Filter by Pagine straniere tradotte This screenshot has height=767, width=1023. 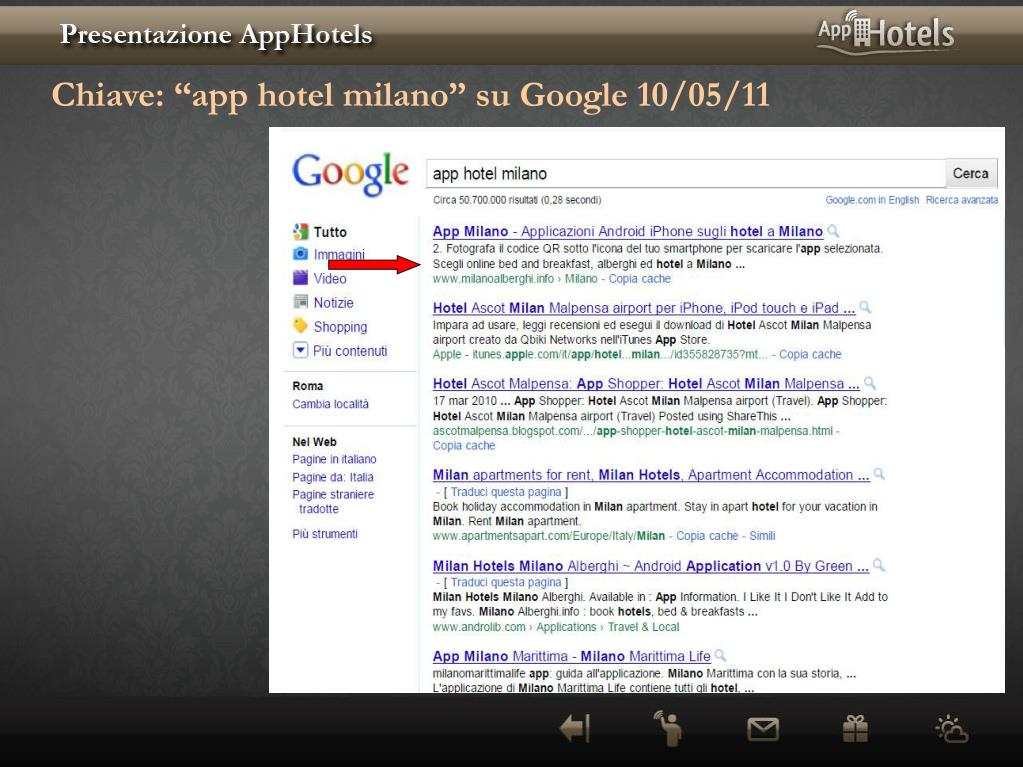(333, 502)
